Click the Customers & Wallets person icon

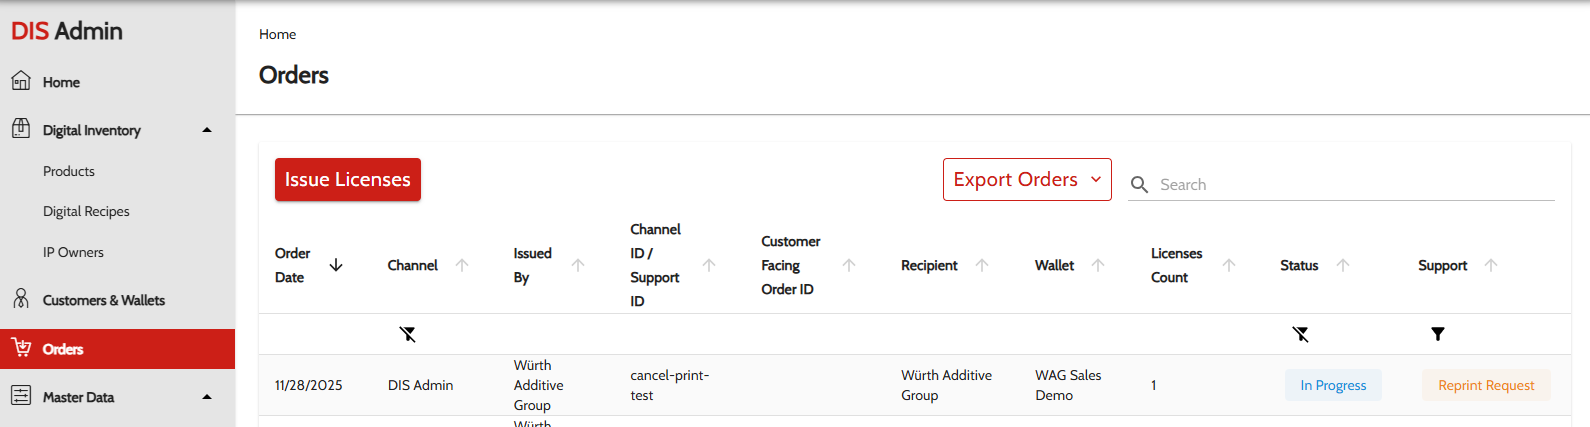21,299
